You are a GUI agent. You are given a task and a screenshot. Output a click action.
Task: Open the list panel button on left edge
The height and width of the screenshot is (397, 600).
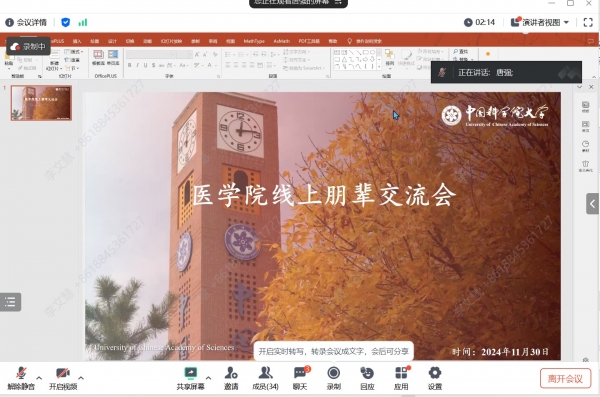pos(10,302)
